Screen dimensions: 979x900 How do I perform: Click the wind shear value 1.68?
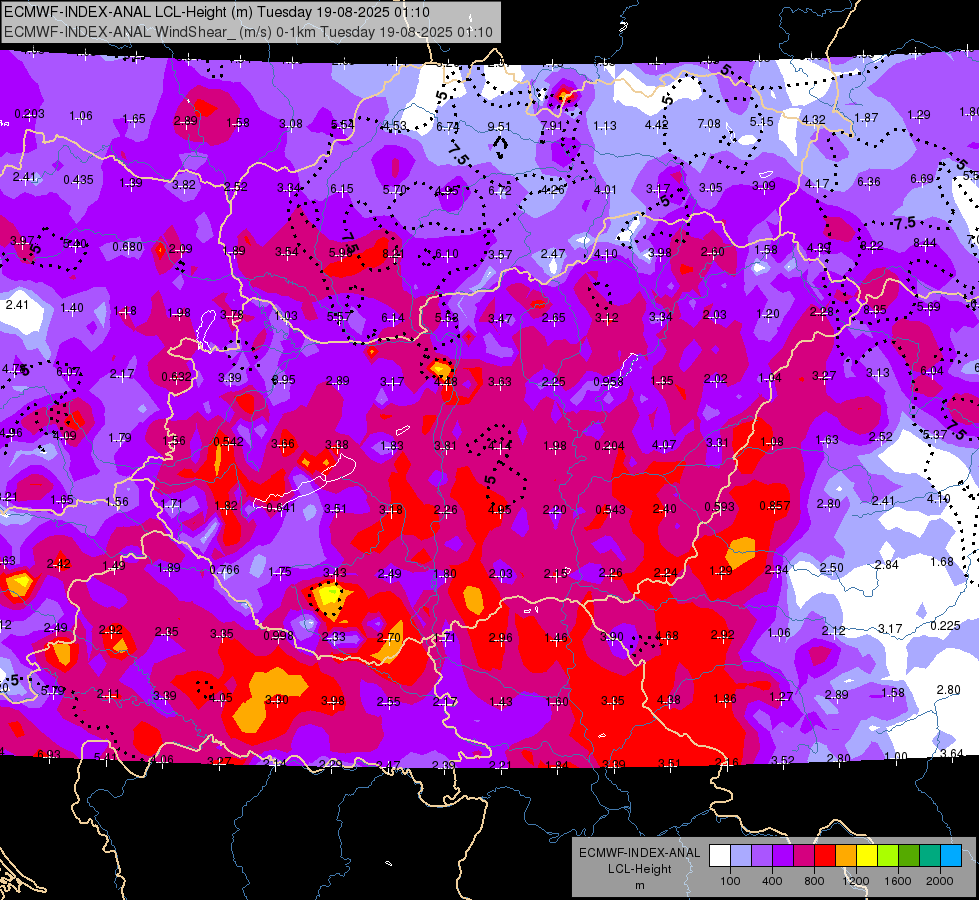click(x=942, y=561)
